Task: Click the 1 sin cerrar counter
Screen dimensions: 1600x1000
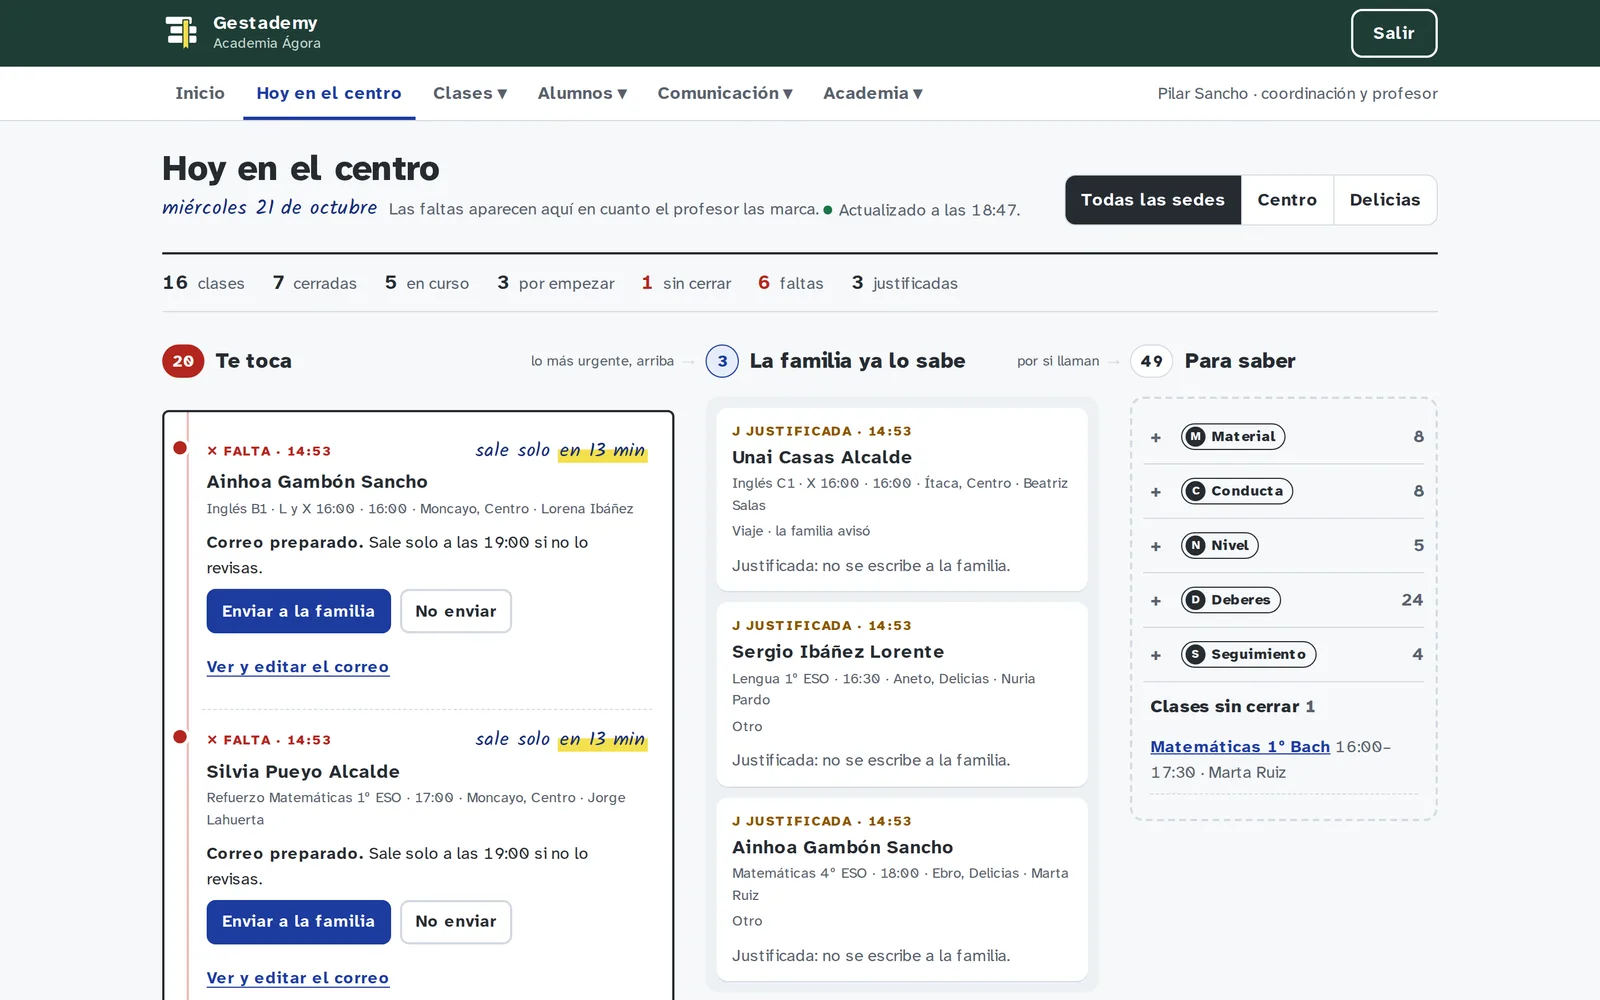Action: point(686,283)
